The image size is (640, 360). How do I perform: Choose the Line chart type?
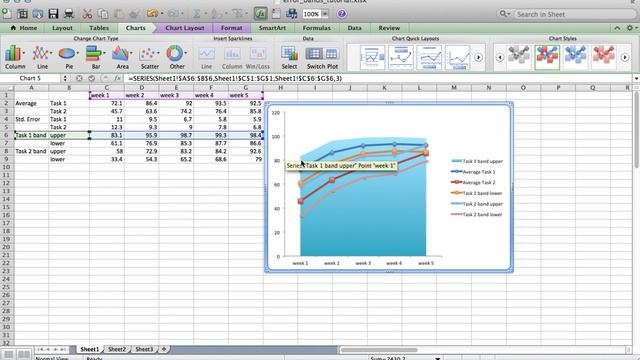click(42, 57)
